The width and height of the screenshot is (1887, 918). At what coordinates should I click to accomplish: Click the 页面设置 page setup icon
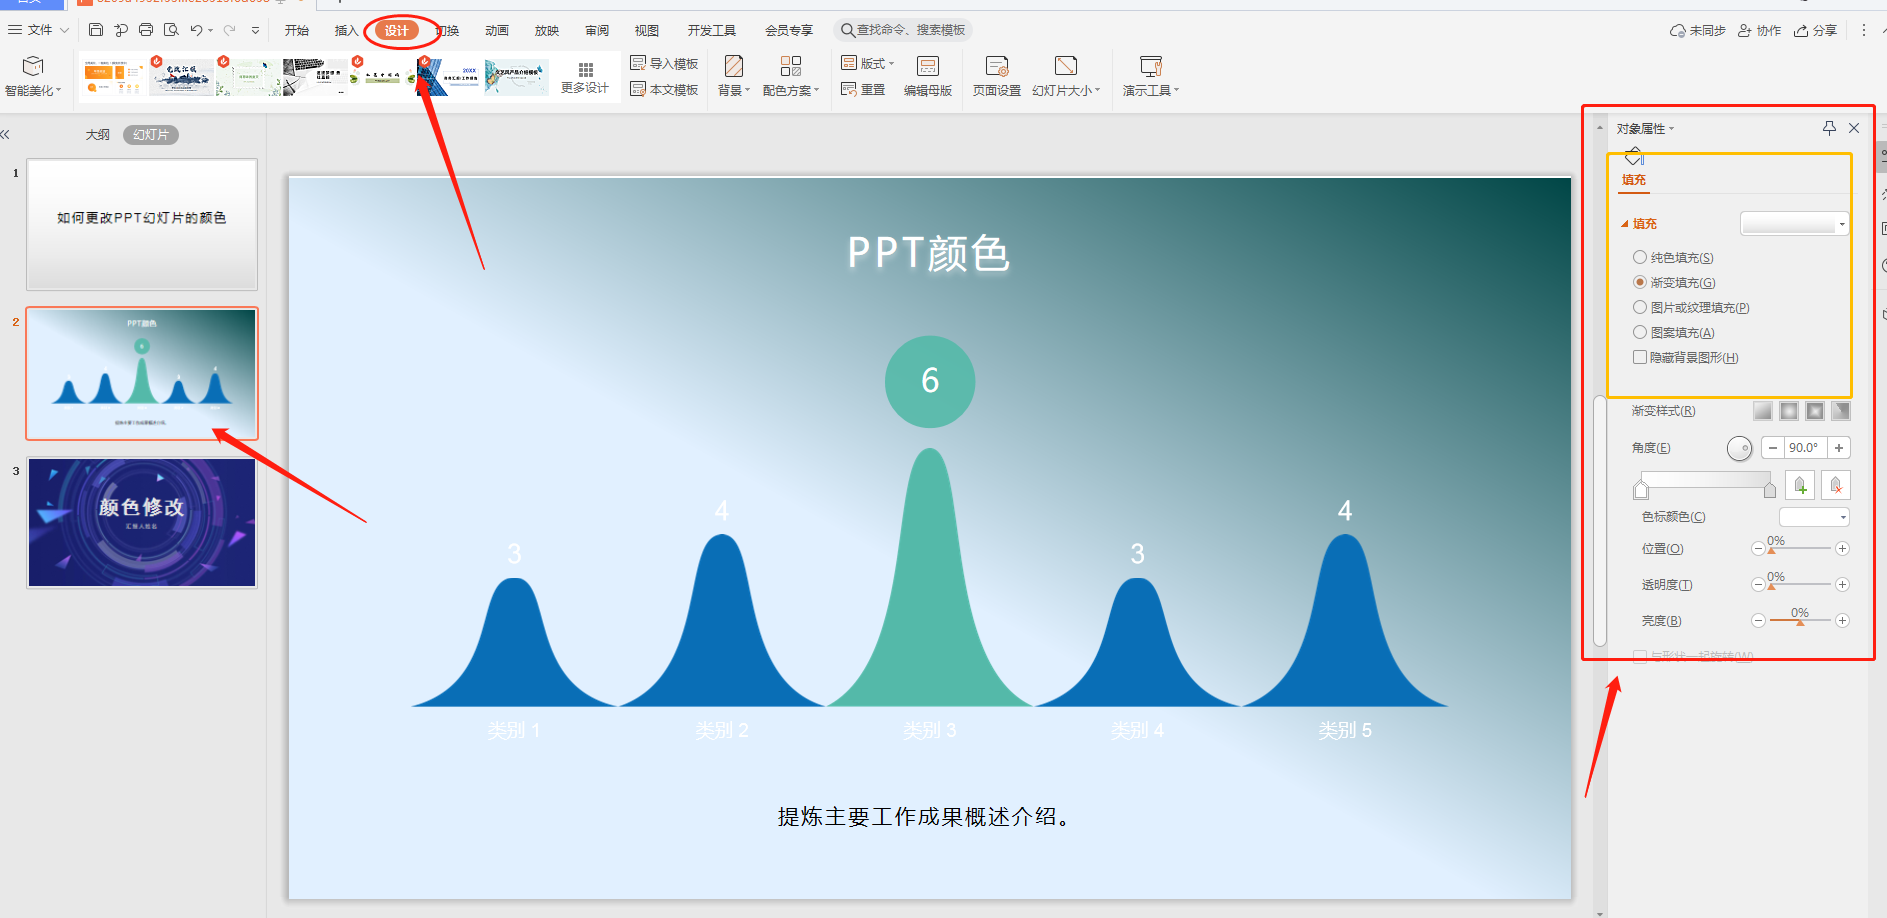tap(997, 76)
